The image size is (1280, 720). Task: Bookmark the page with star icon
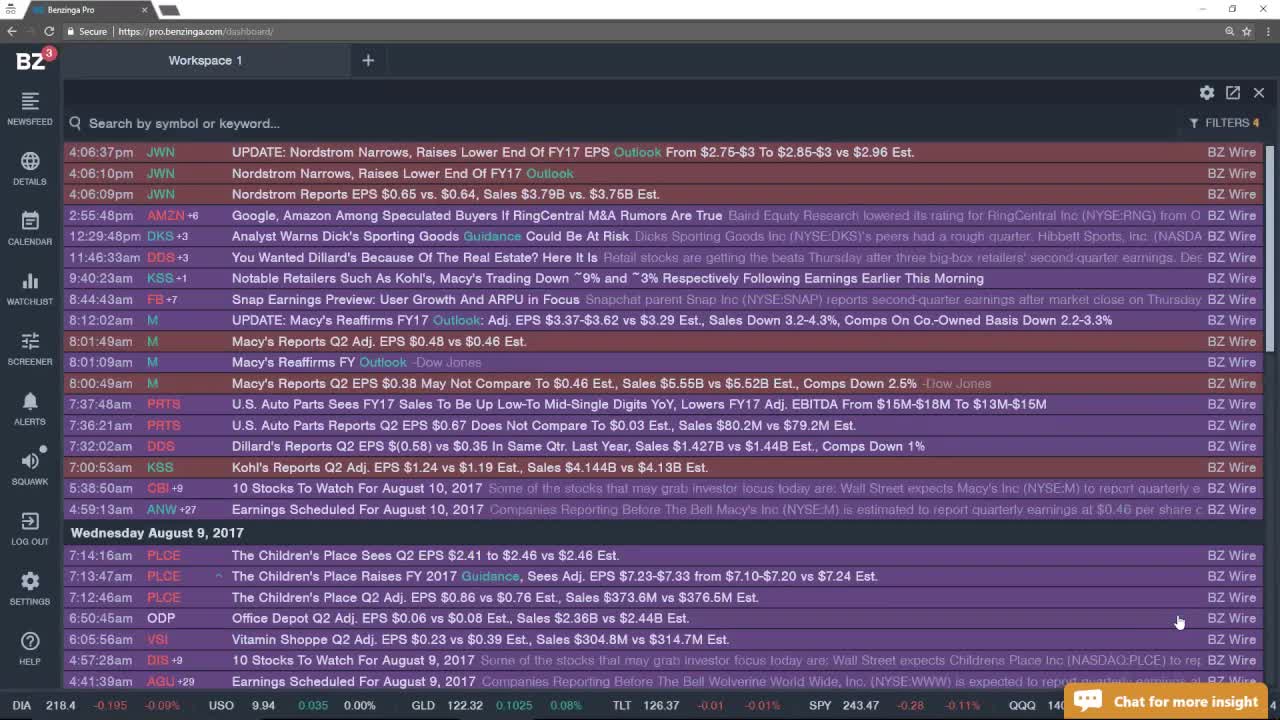(x=1247, y=31)
